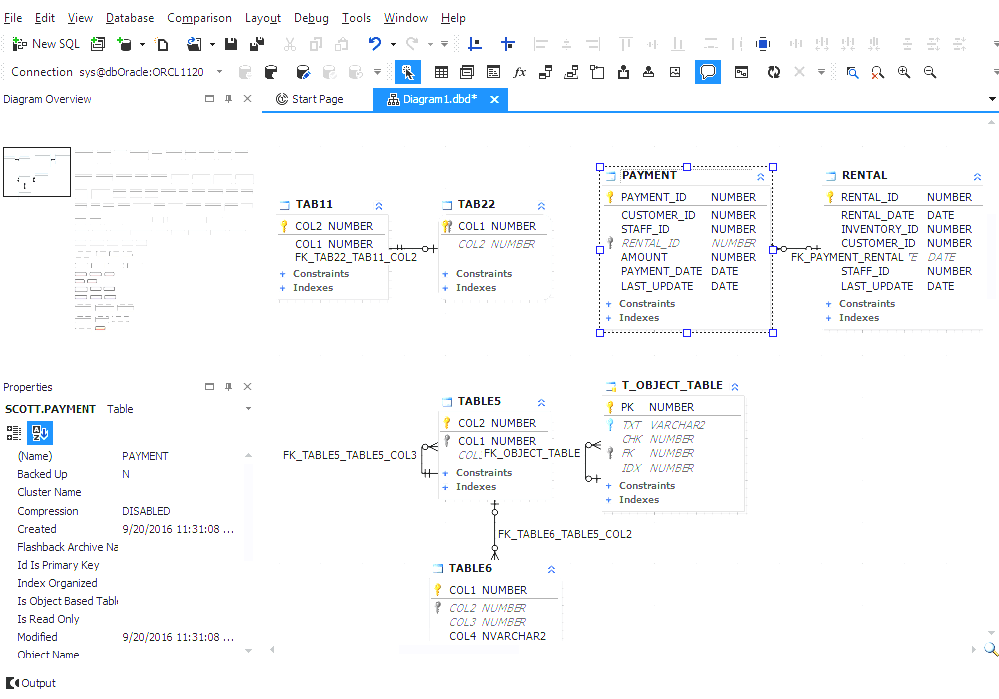Click the Output button at the bottom

point(31,683)
